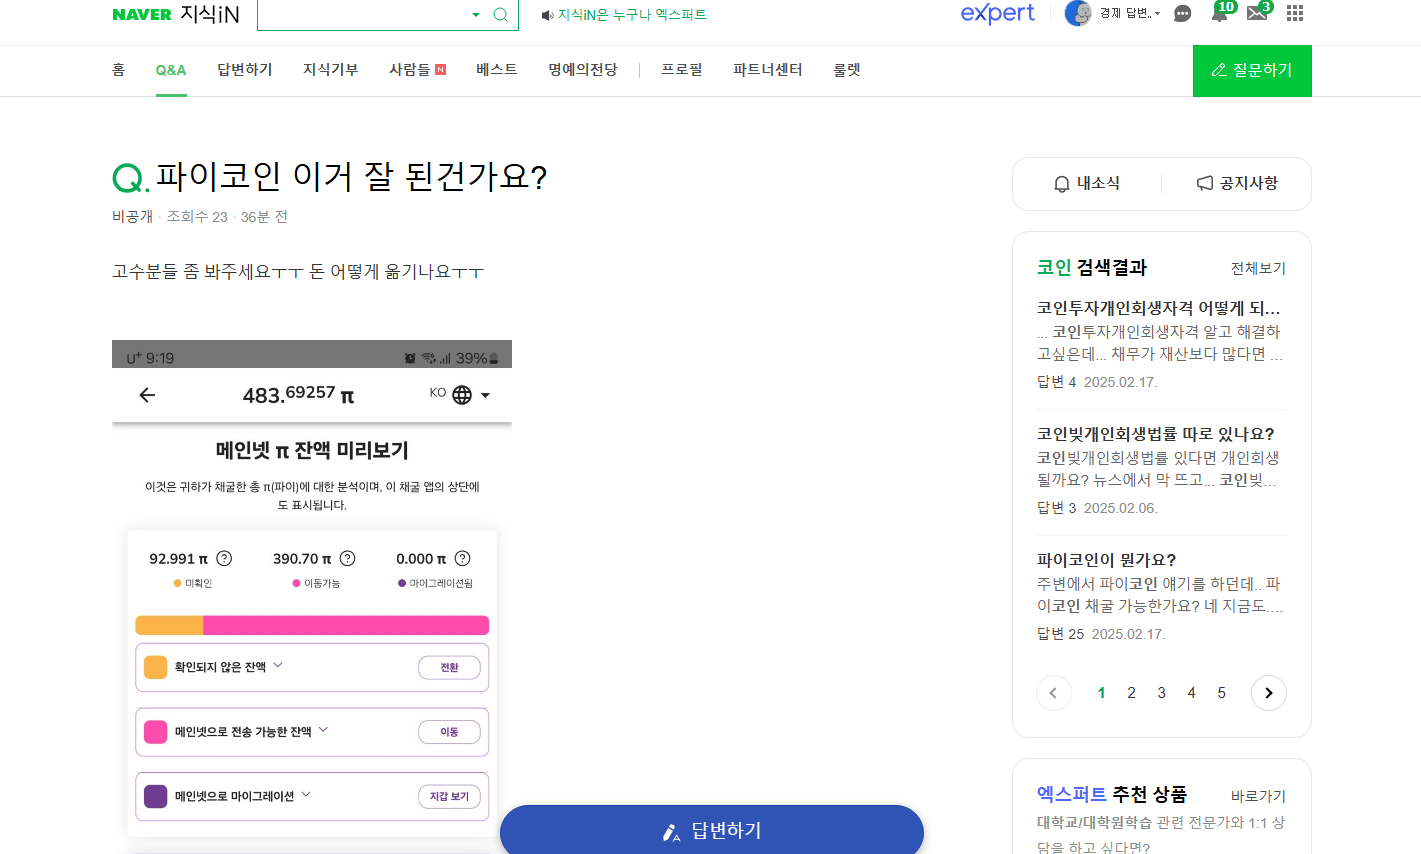The height and width of the screenshot is (854, 1421).
Task: Click the 내소식 bell button
Action: pyautogui.click(x=1087, y=184)
